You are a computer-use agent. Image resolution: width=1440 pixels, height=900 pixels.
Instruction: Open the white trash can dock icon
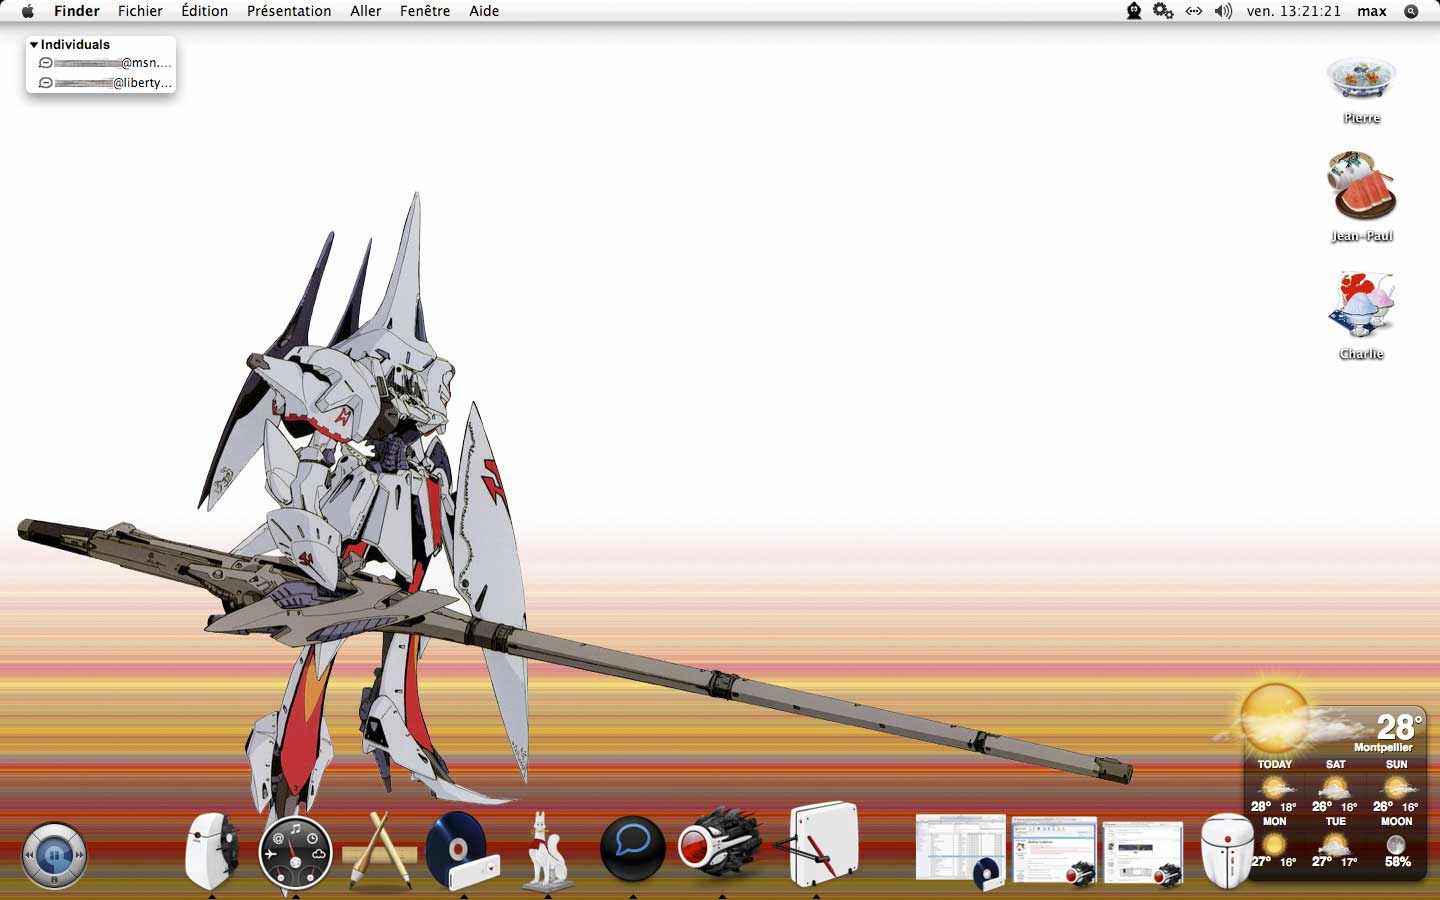pyautogui.click(x=1227, y=851)
